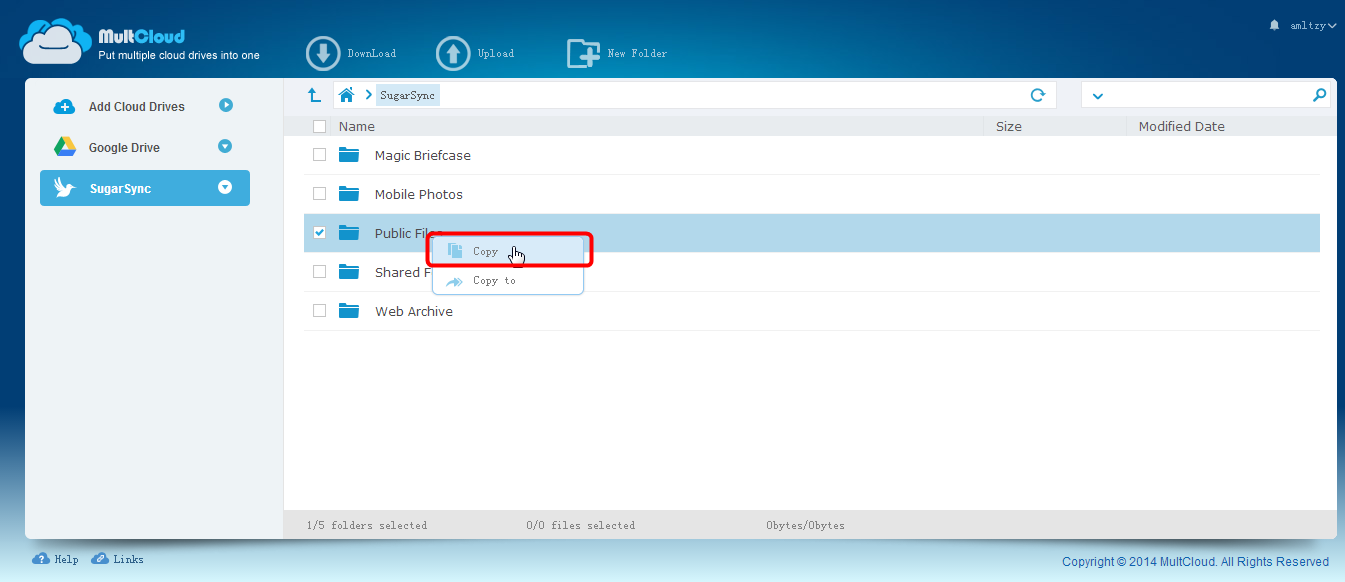This screenshot has height=582, width=1345.
Task: Refresh the SugarSync file list
Action: pyautogui.click(x=1038, y=95)
